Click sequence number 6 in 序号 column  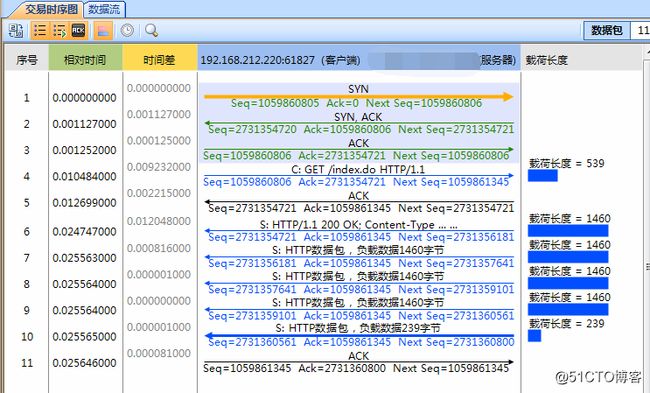pyautogui.click(x=27, y=232)
